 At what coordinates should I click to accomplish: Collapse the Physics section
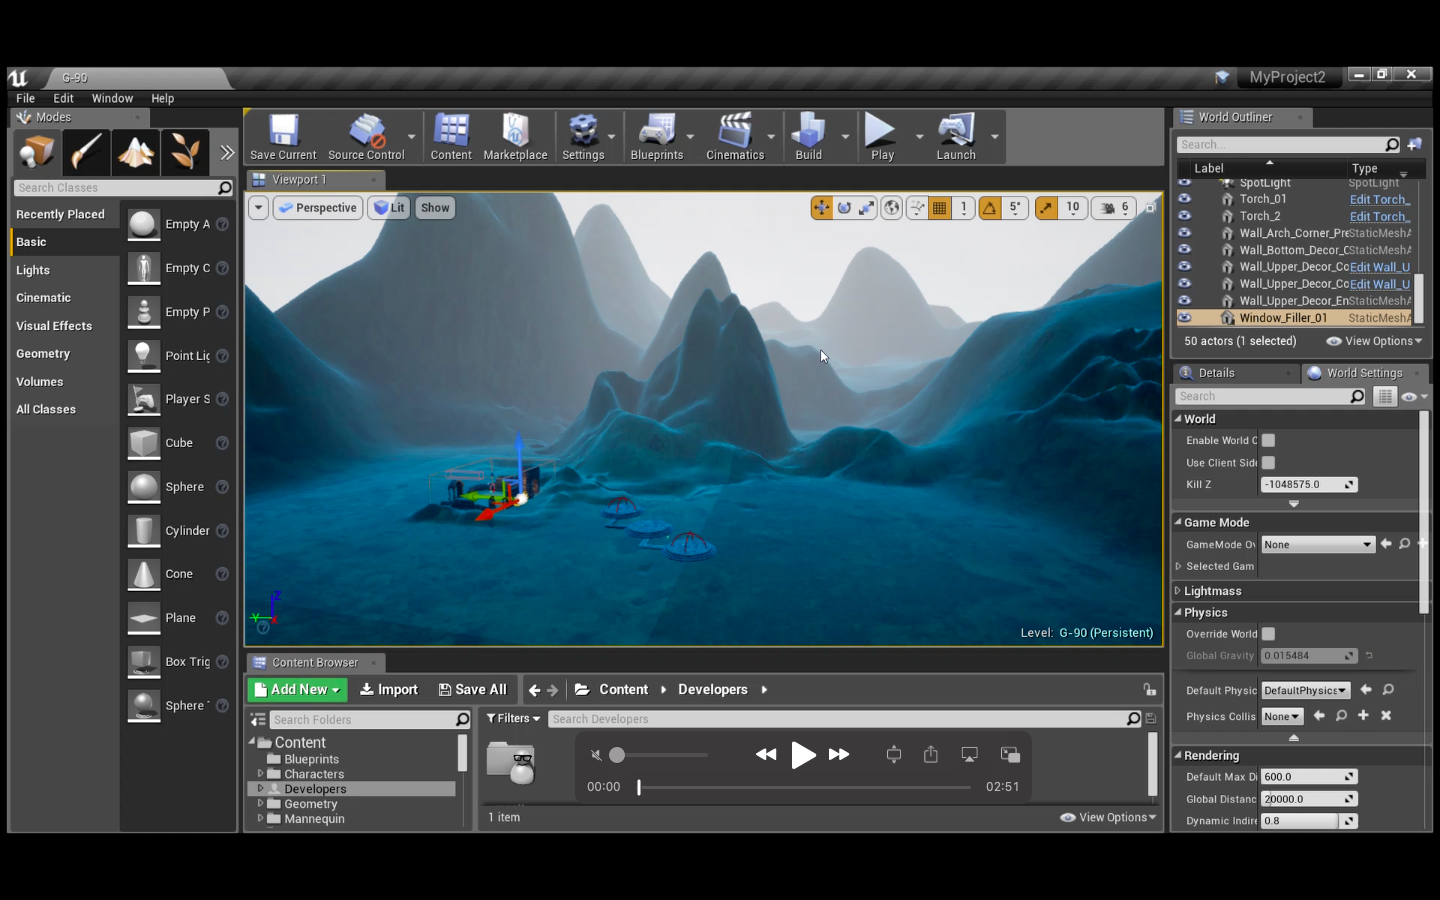[x=1178, y=612]
